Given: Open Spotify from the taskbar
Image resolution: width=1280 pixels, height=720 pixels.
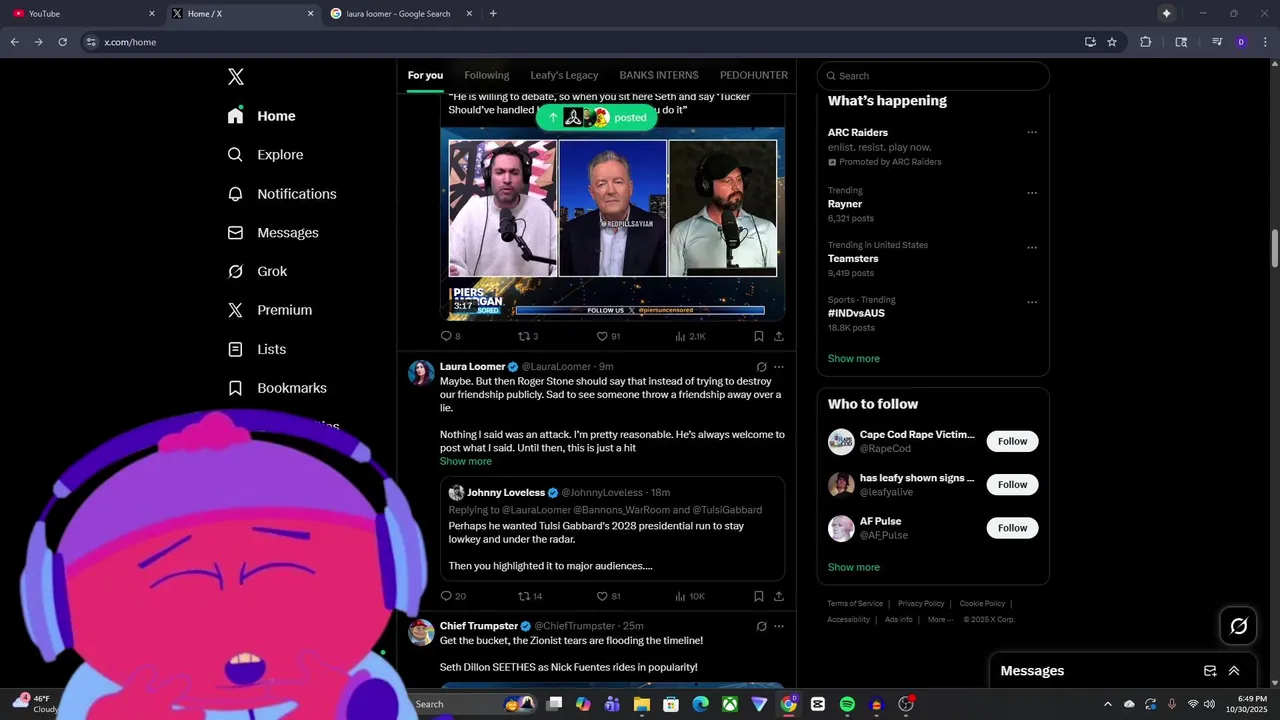Looking at the screenshot, I should (847, 704).
